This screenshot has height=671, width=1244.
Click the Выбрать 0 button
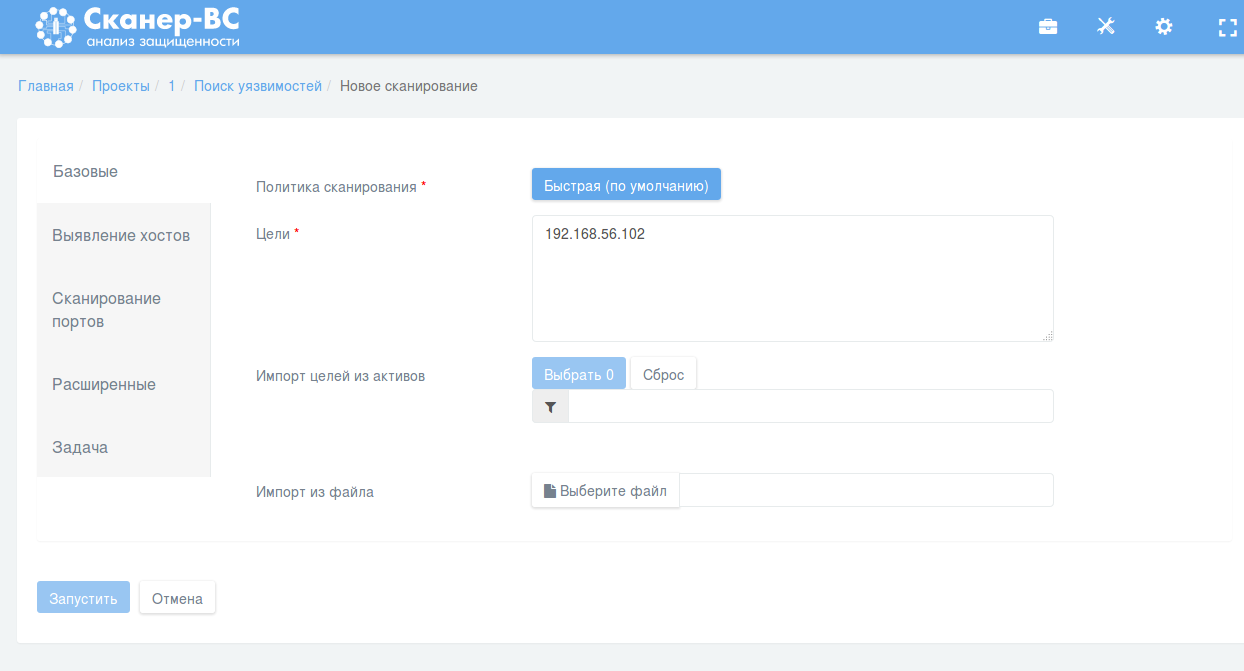(579, 374)
